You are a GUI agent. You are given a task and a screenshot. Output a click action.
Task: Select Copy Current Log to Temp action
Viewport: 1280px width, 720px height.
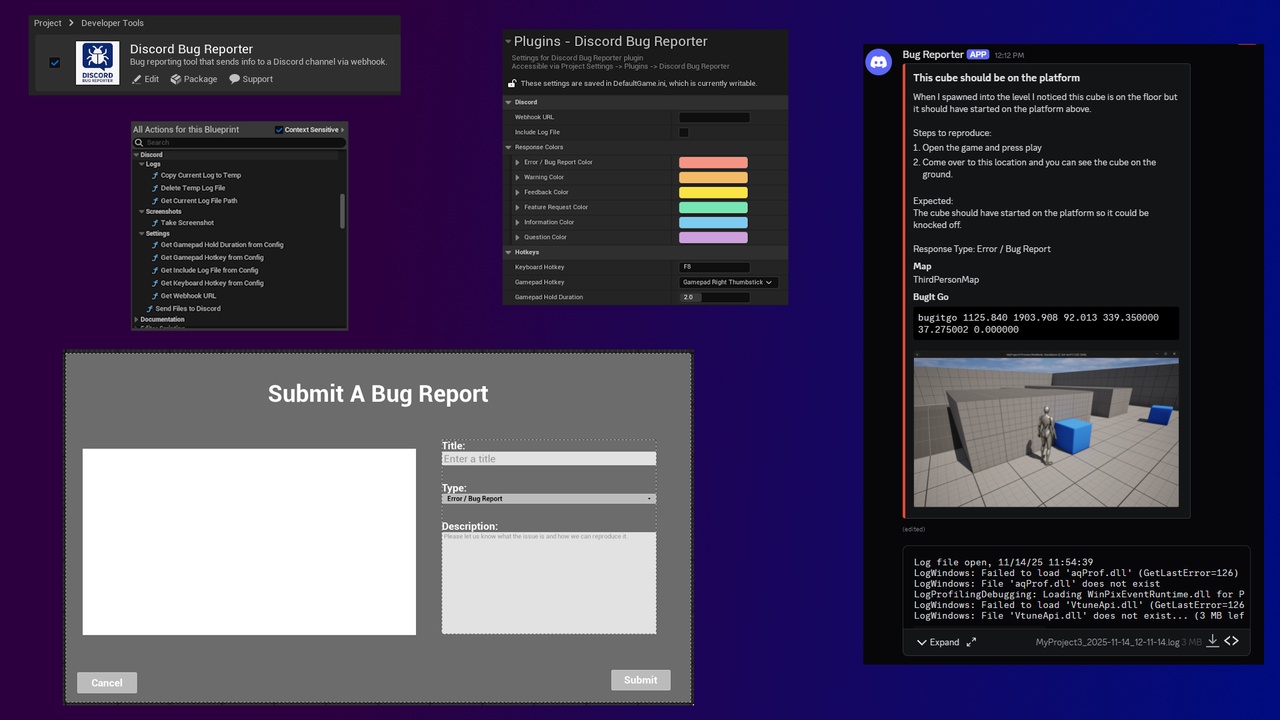(x=200, y=175)
